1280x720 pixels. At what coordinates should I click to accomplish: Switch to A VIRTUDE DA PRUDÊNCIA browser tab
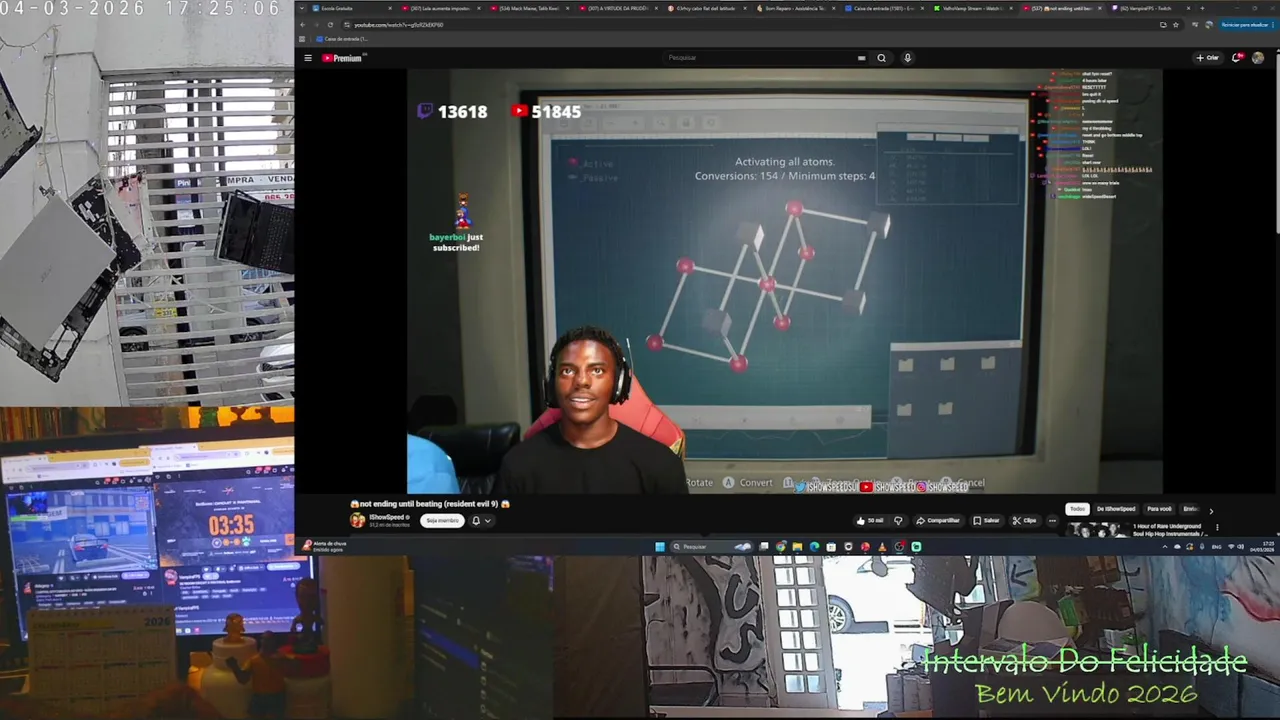pos(619,8)
